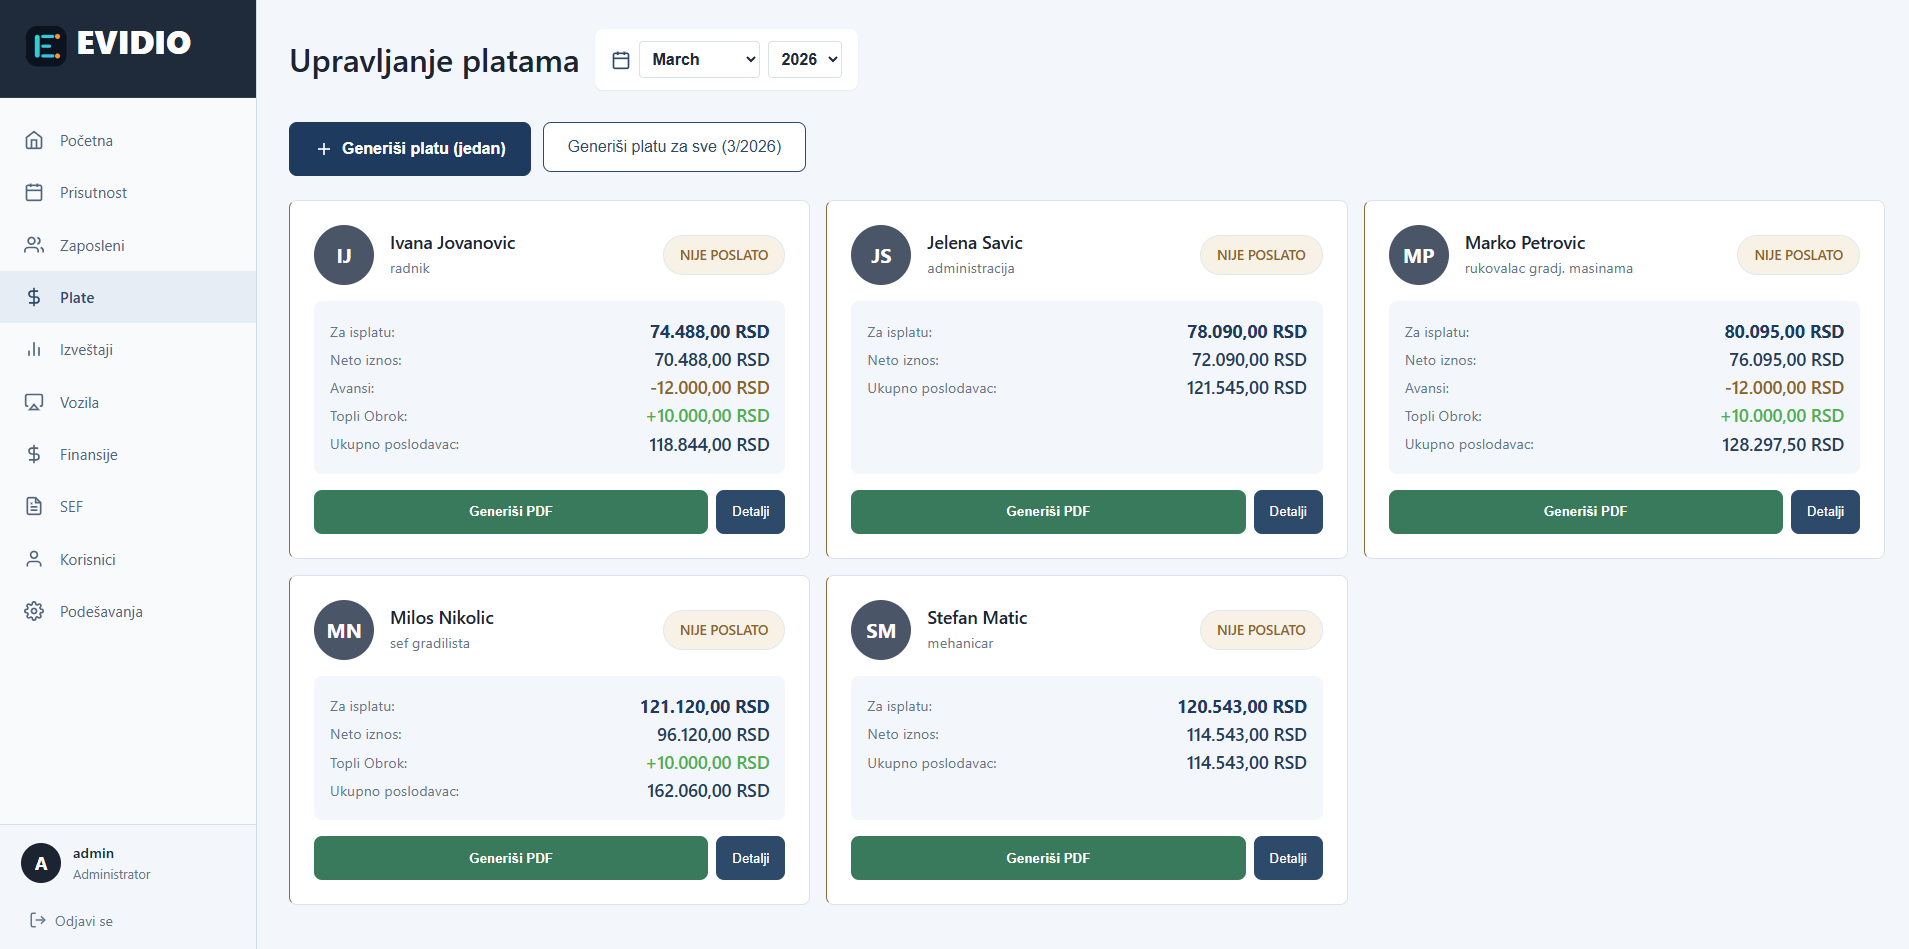Select the Zaposleni employees icon

pos(35,245)
